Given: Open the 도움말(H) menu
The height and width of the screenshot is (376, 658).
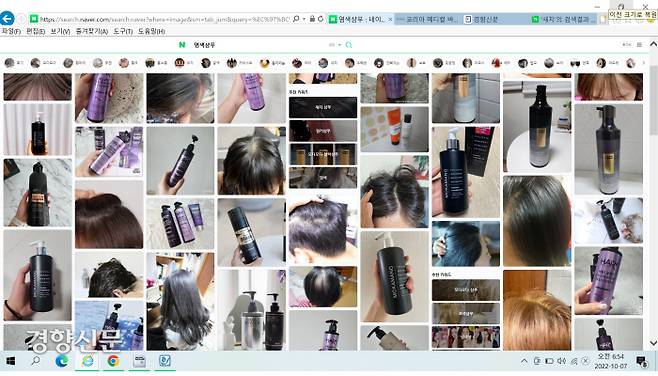Looking at the screenshot, I should pyautogui.click(x=151, y=31).
